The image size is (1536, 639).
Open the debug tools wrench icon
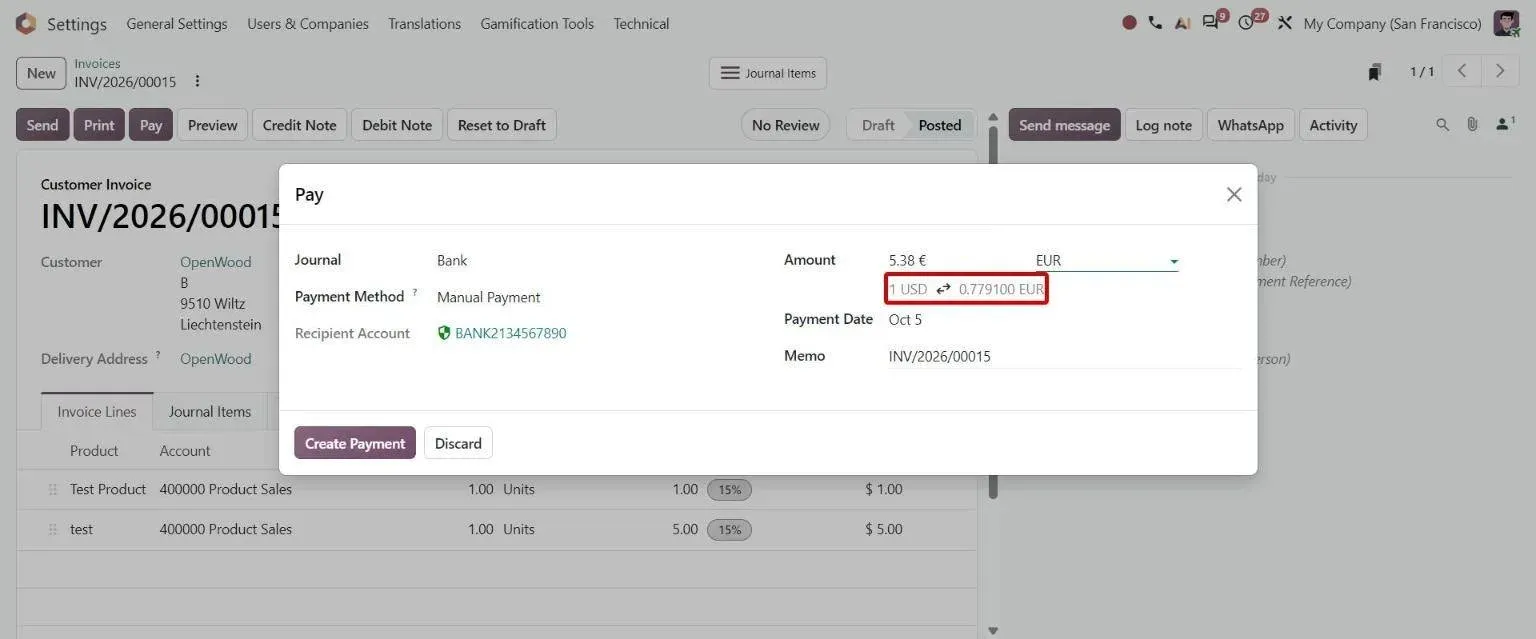coord(1285,23)
